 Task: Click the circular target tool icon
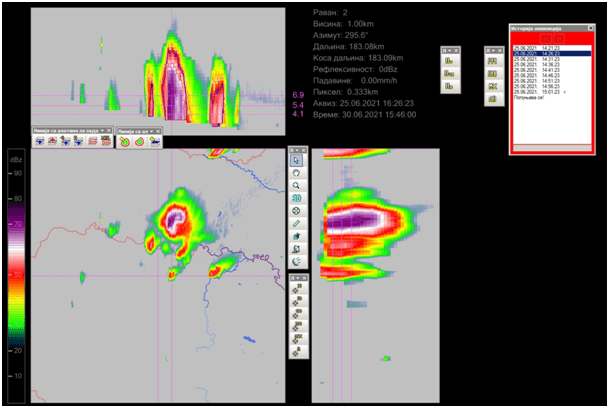297,211
